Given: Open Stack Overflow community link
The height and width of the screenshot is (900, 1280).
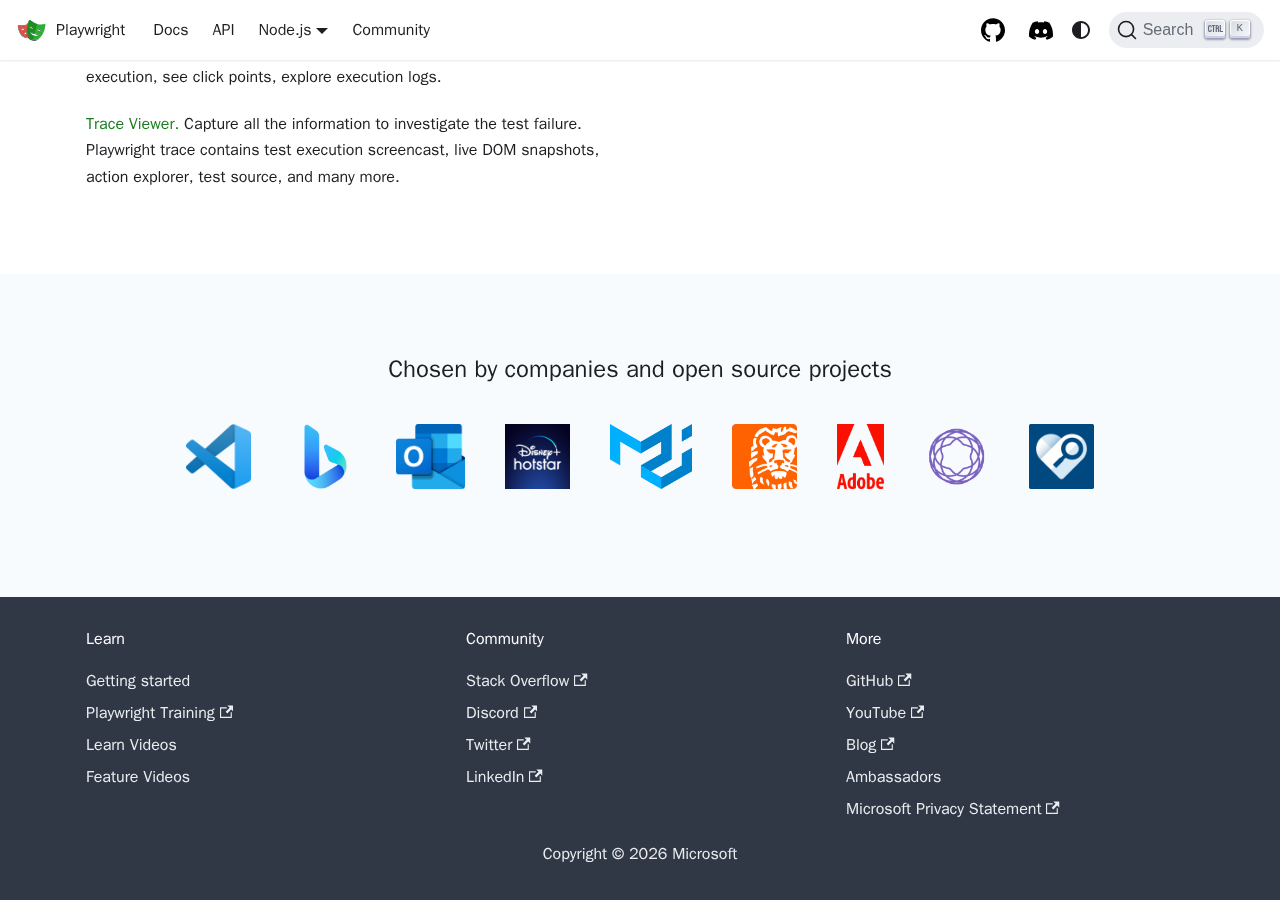Looking at the screenshot, I should coord(517,681).
